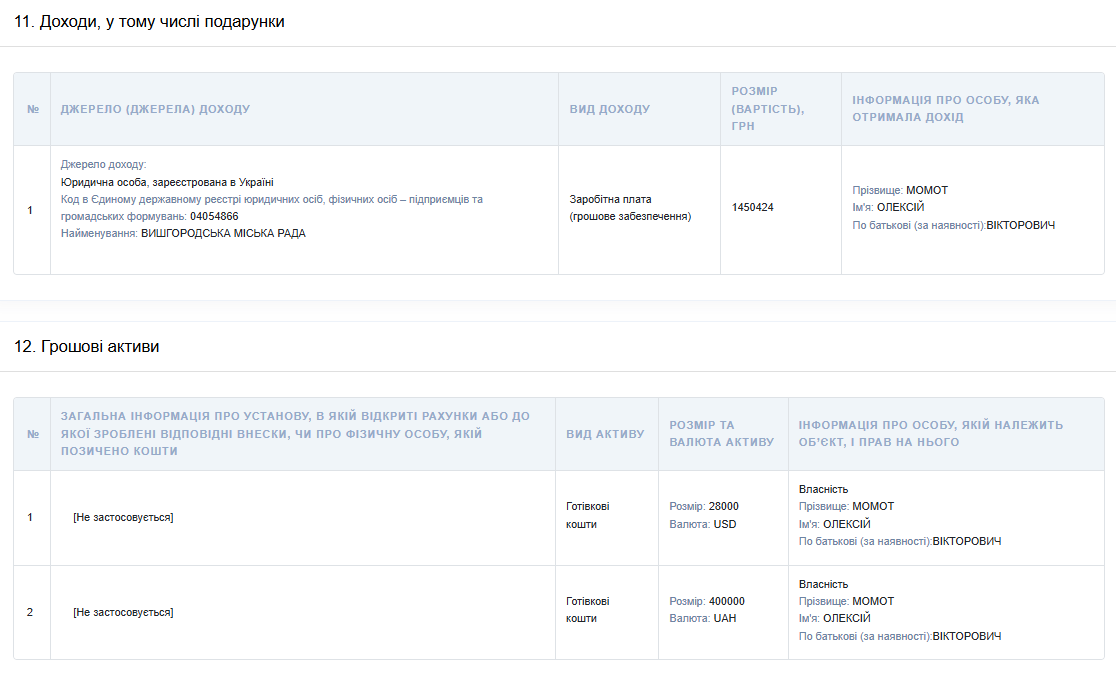Click the "Вид активу" column header
Image resolution: width=1116 pixels, height=677 pixels.
(605, 434)
